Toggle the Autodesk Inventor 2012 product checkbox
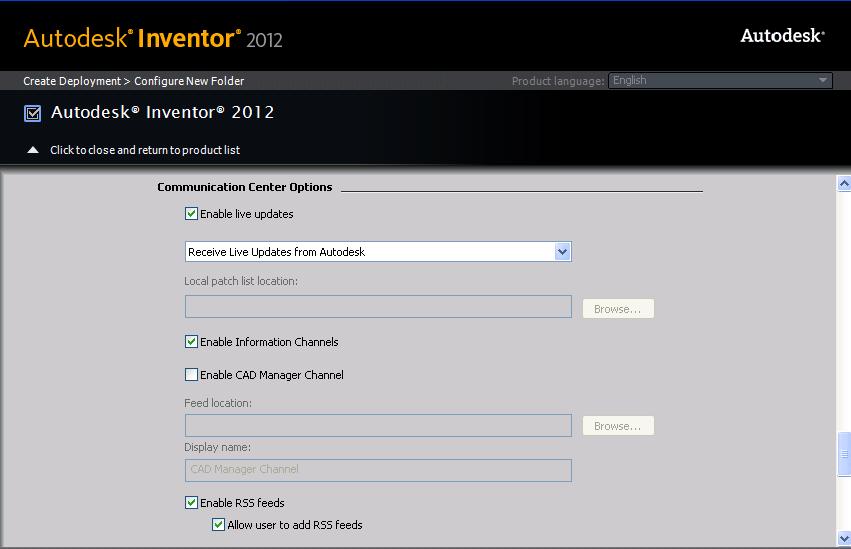 (33, 113)
